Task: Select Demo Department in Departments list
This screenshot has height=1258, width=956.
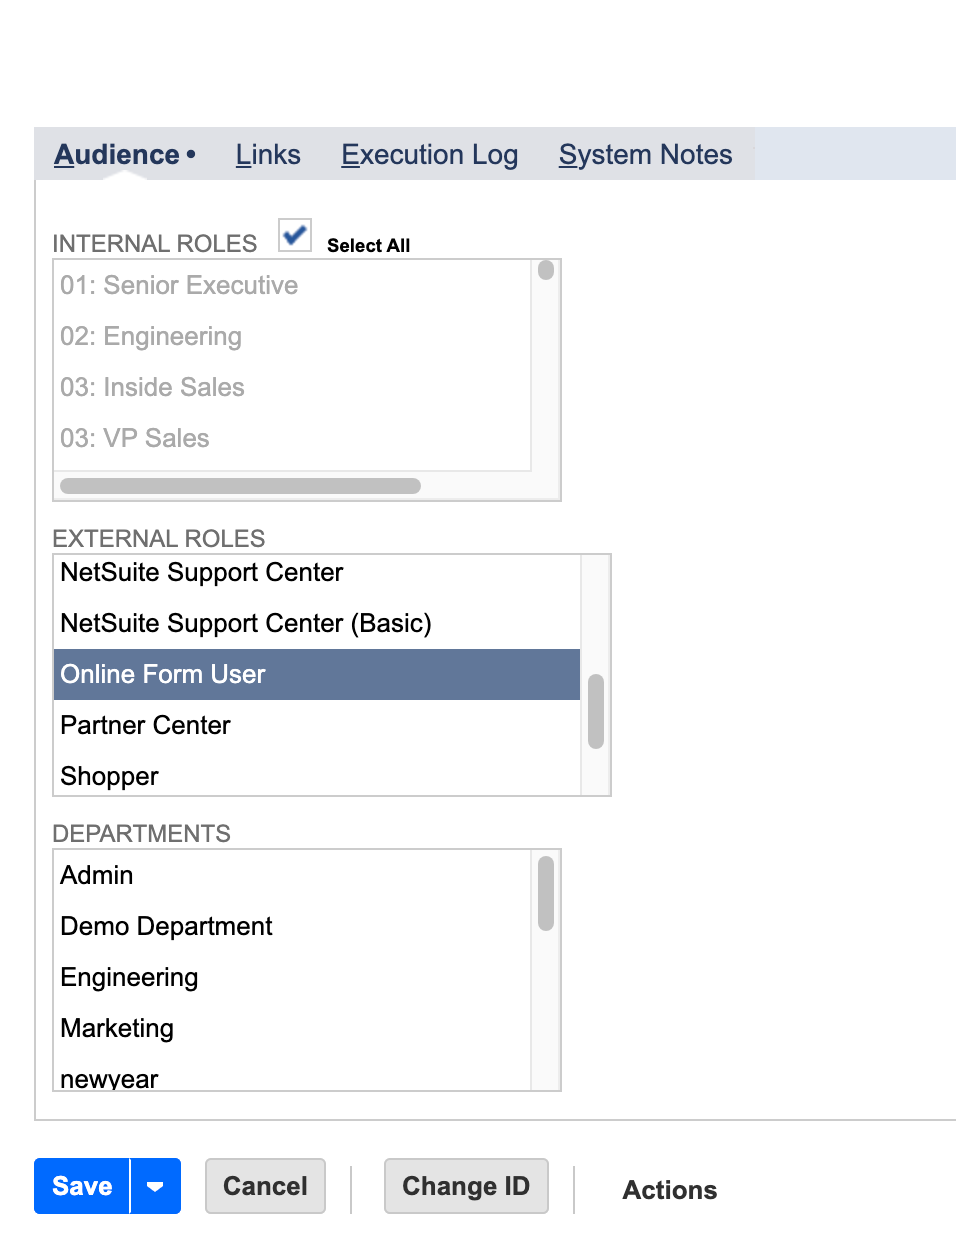Action: 166,926
